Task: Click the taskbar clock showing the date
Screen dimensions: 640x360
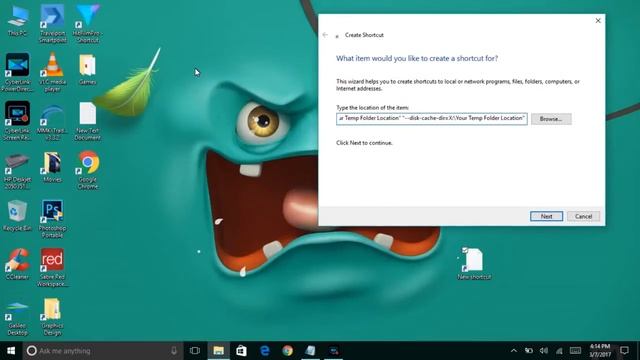Action: [600, 351]
